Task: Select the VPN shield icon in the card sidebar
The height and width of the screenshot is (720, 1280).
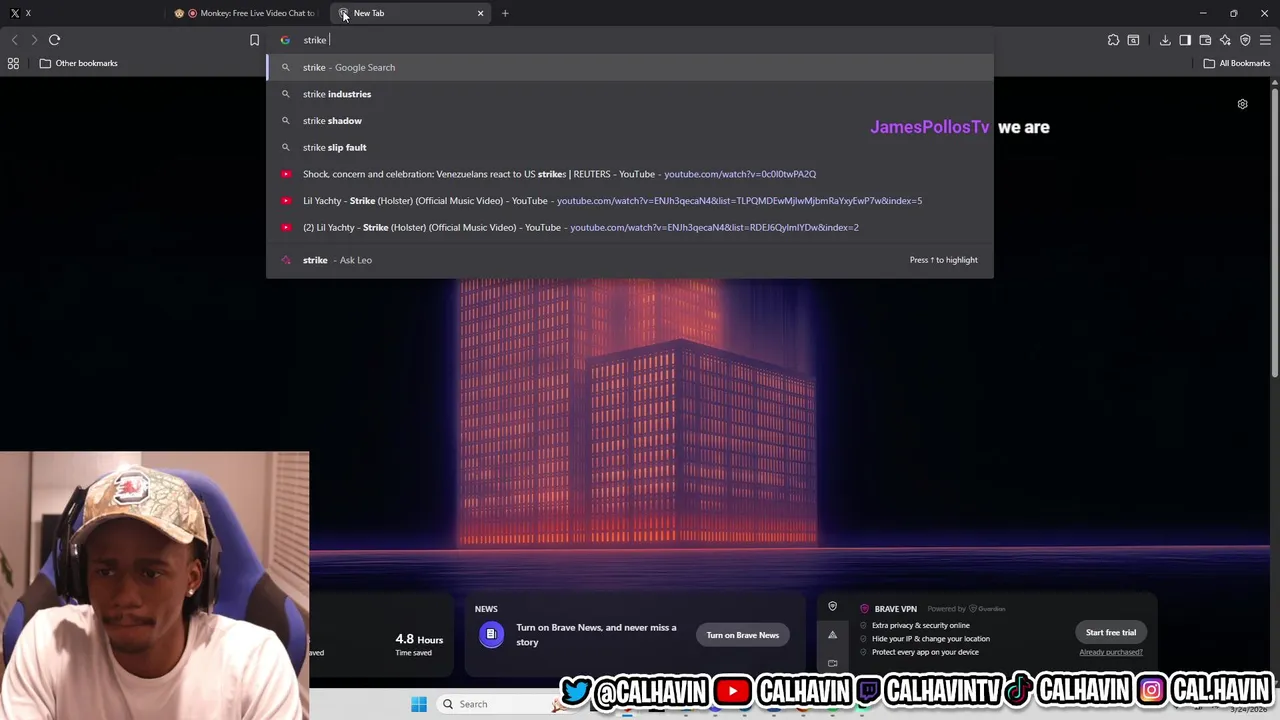Action: (x=832, y=607)
